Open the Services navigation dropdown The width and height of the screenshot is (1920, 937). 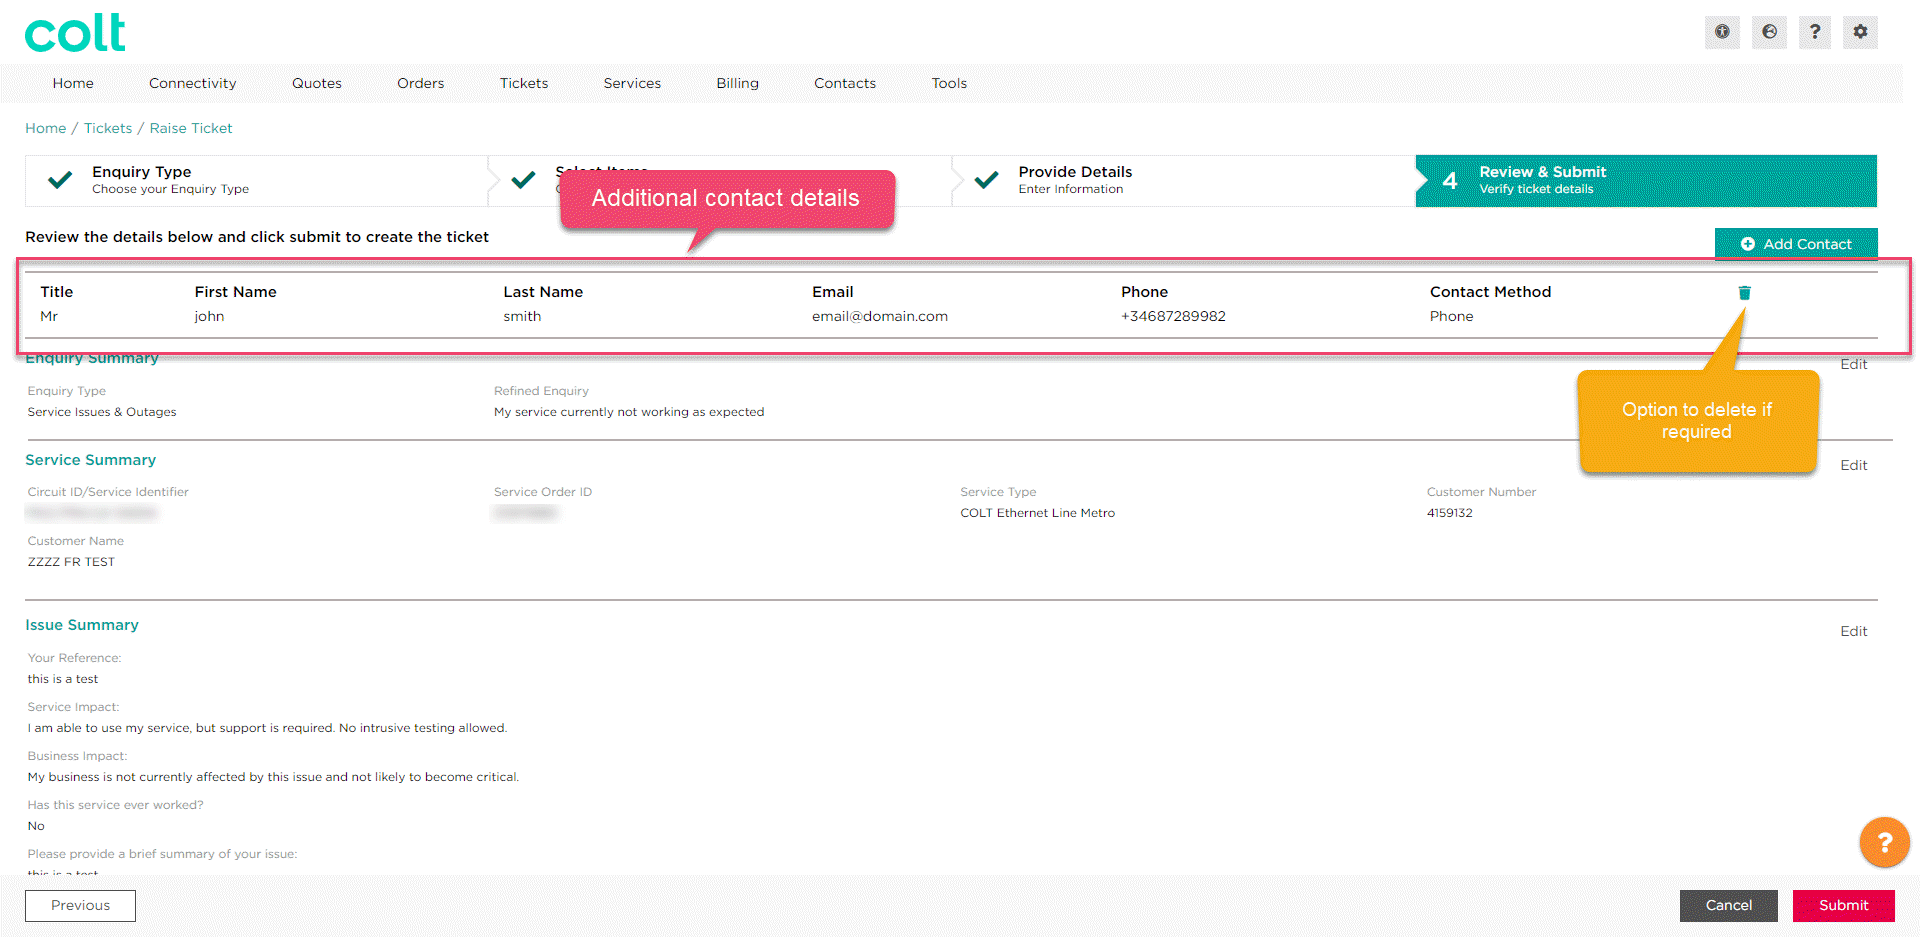tap(632, 83)
